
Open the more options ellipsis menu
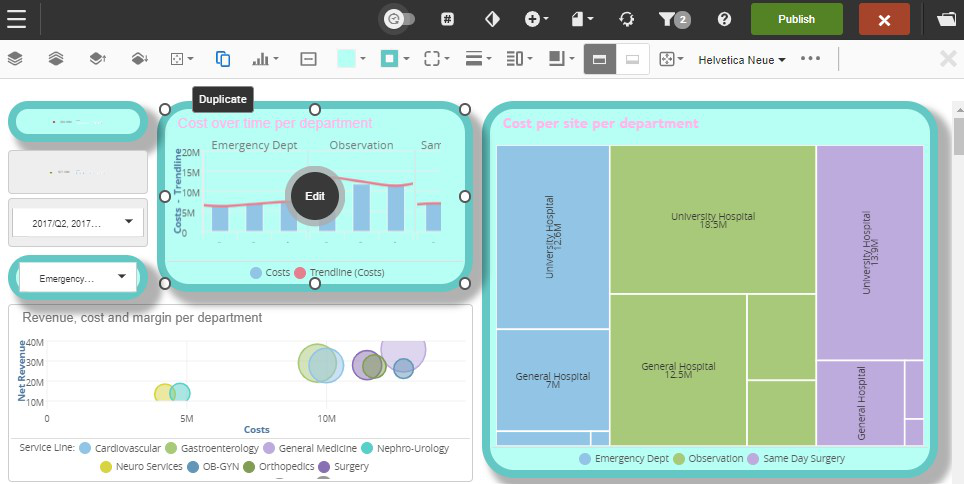(811, 59)
